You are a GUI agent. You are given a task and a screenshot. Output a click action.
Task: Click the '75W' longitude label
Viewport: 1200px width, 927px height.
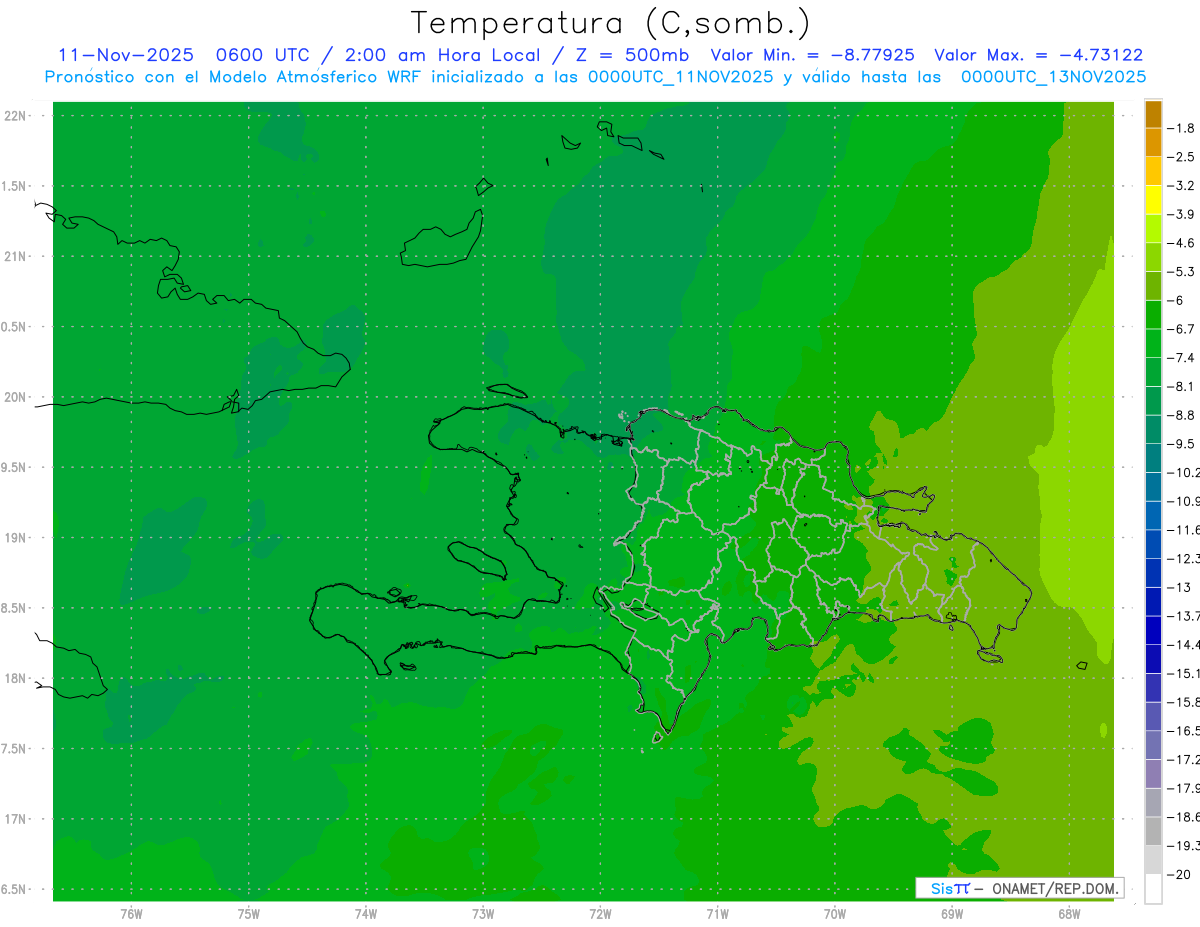click(248, 913)
